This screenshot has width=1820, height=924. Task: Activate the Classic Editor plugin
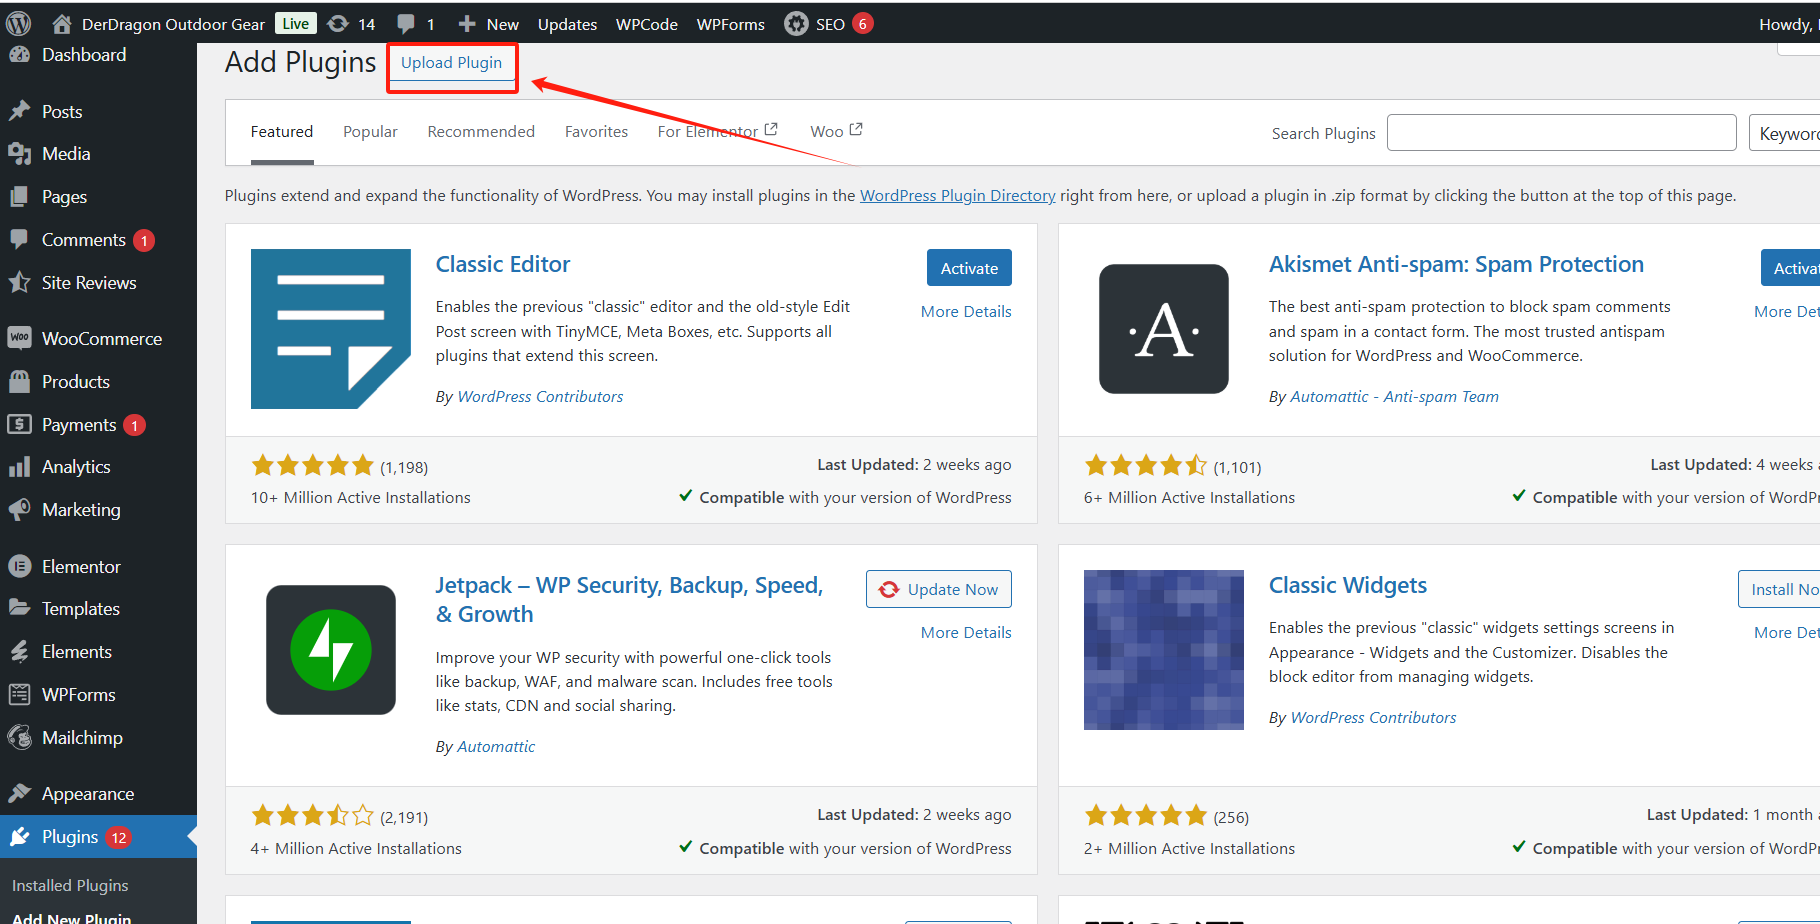pyautogui.click(x=968, y=268)
